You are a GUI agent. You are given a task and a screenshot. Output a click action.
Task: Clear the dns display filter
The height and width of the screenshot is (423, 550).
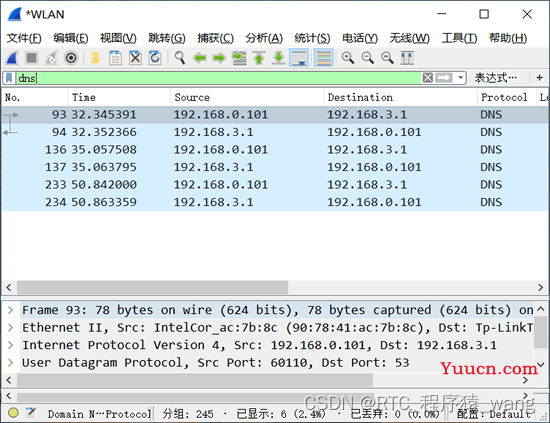click(x=428, y=78)
